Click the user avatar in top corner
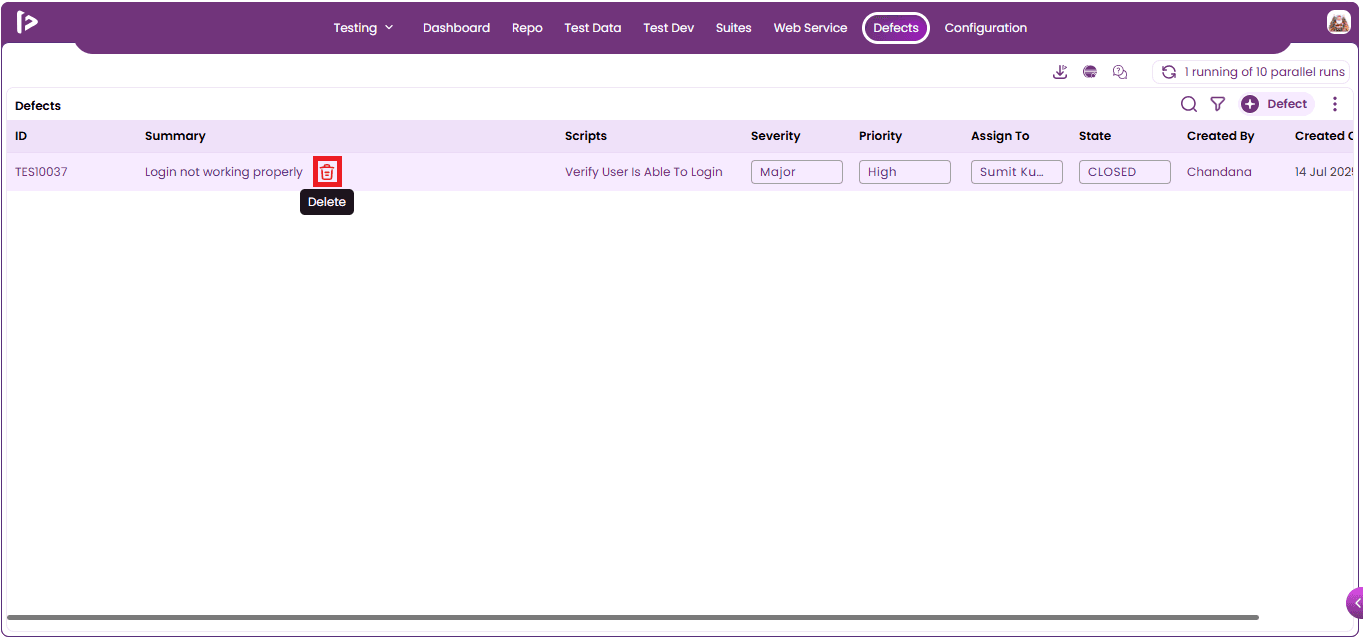 [x=1339, y=22]
